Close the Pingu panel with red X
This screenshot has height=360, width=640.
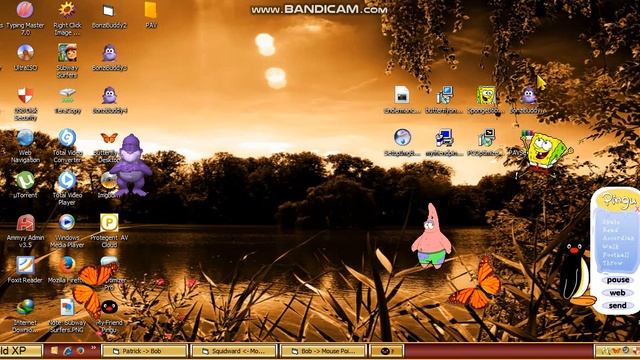pyautogui.click(x=637, y=209)
